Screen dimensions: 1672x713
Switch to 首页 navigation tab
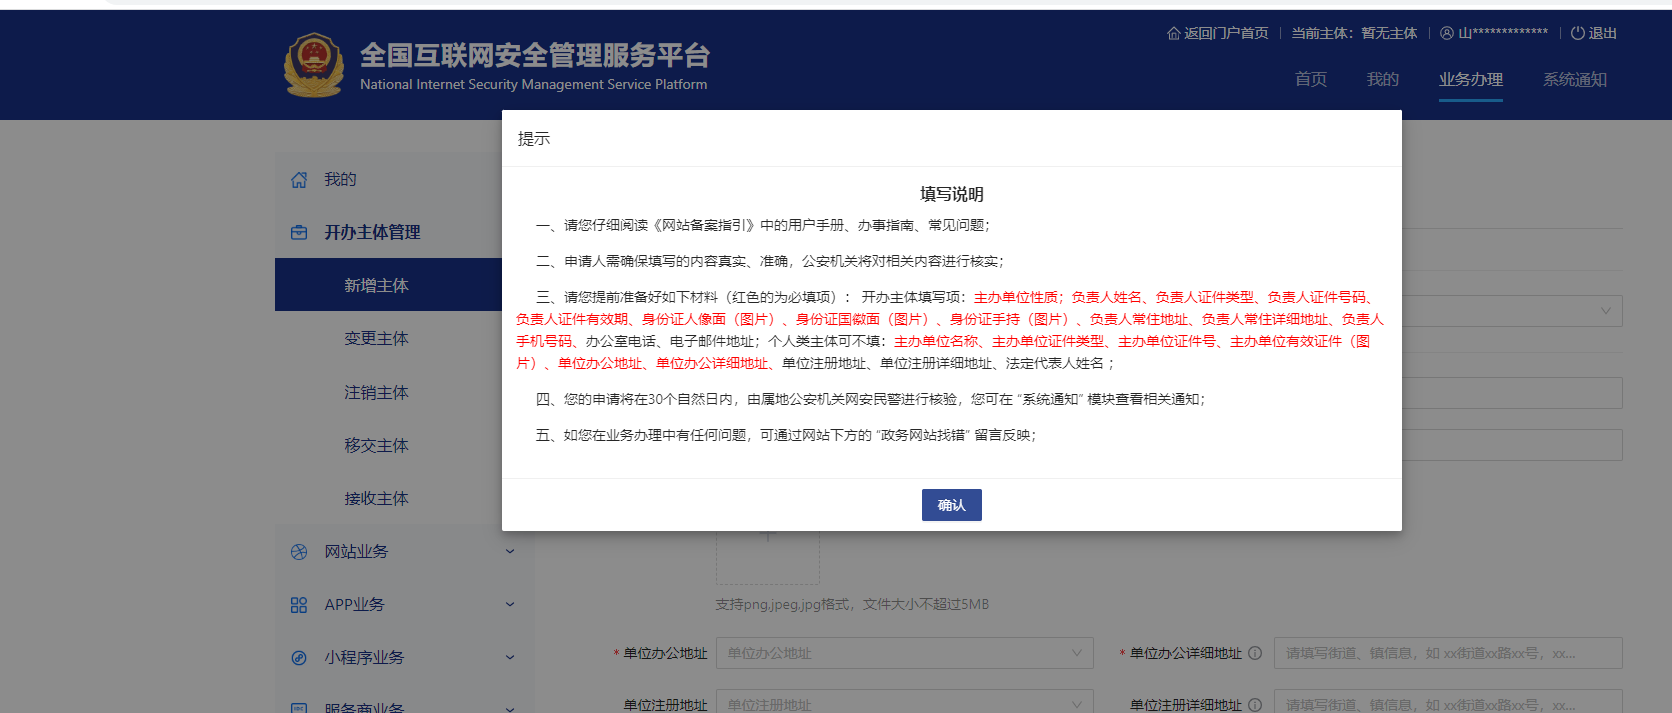tap(1311, 79)
